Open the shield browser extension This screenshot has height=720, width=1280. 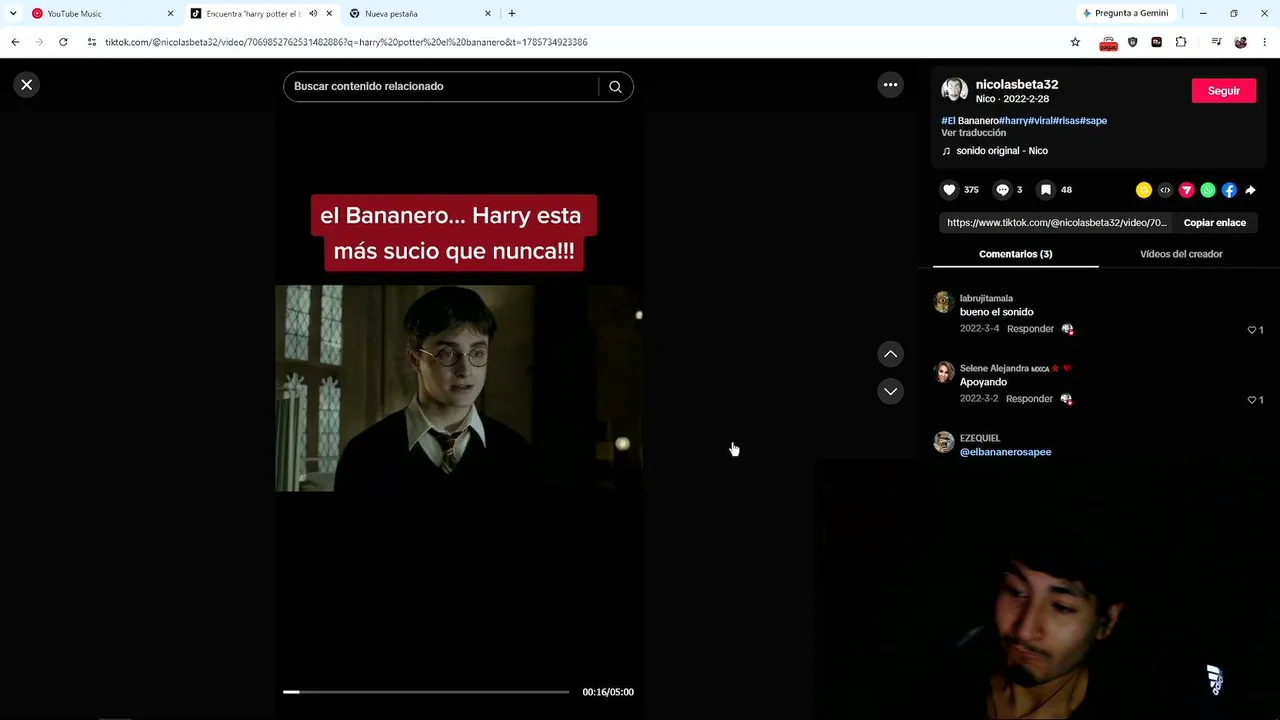tap(1132, 42)
